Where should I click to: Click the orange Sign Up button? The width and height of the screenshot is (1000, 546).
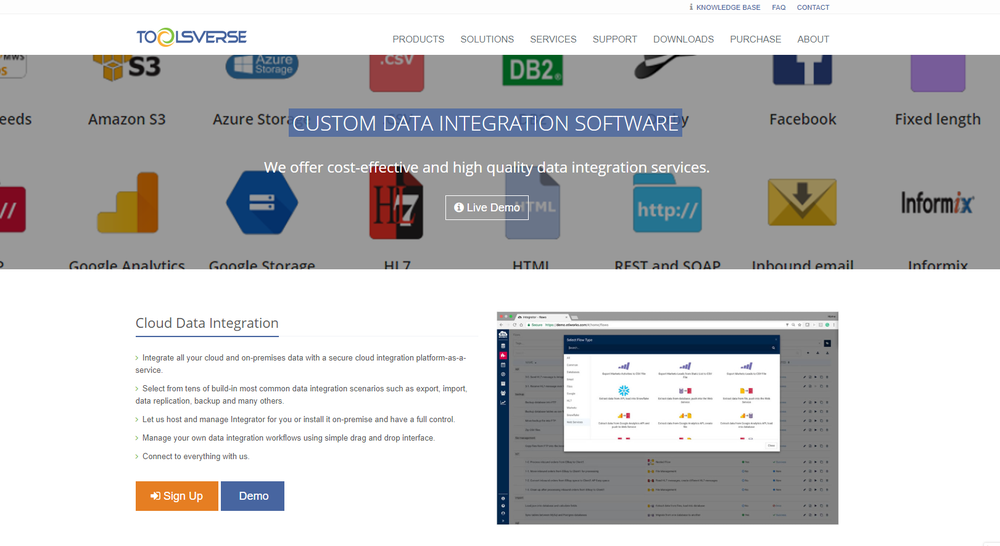[x=177, y=496]
